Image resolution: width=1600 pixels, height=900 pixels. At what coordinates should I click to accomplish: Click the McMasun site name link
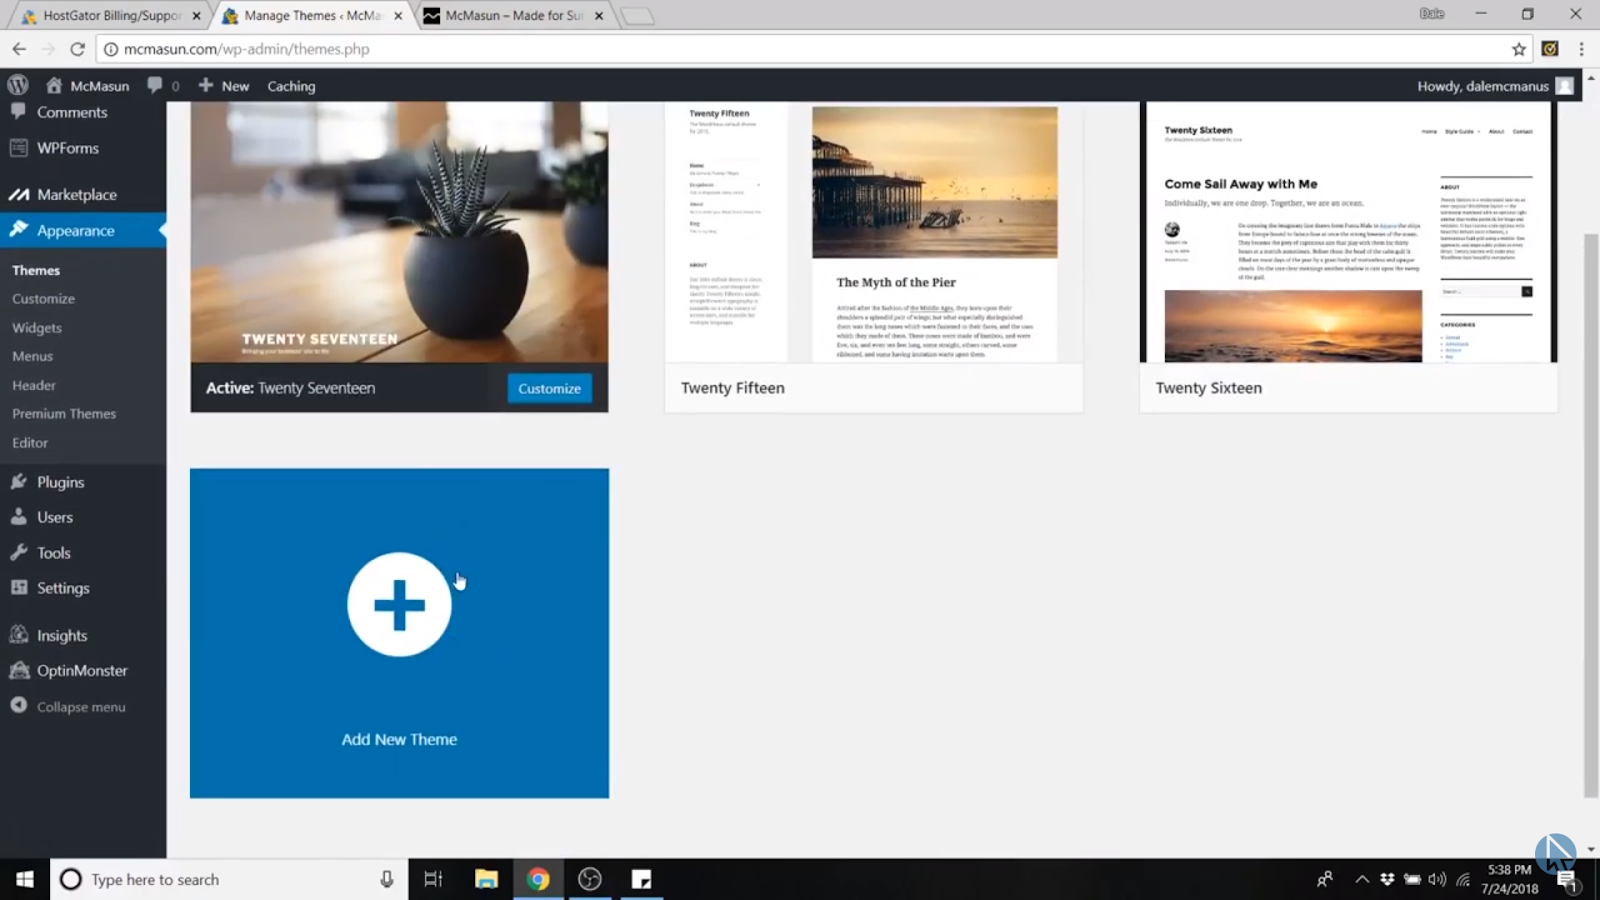coord(99,86)
